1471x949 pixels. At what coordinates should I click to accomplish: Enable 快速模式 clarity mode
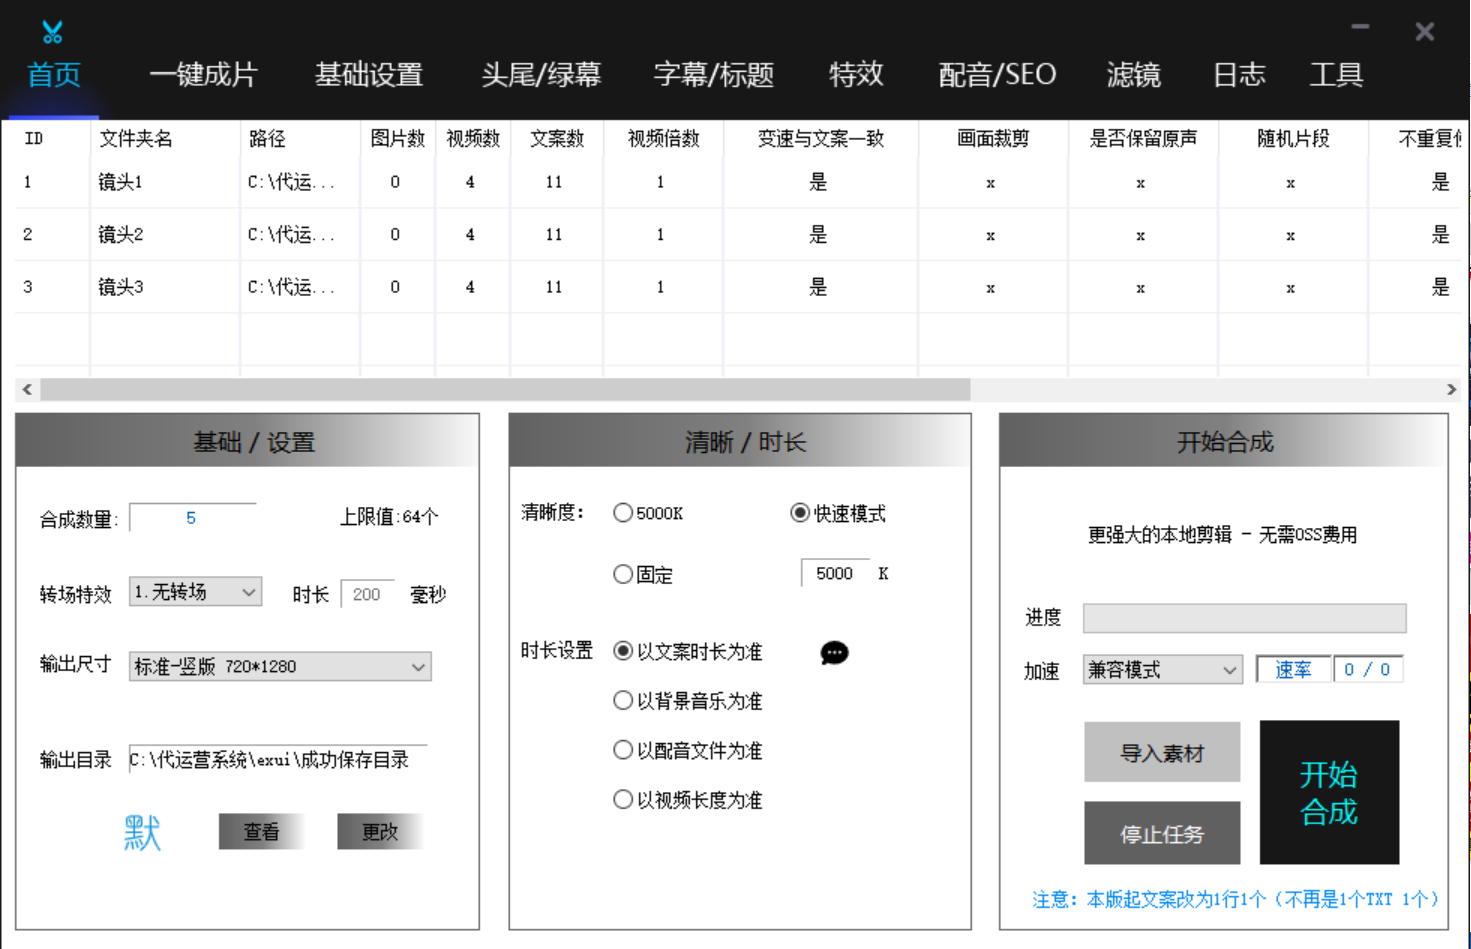click(x=800, y=513)
